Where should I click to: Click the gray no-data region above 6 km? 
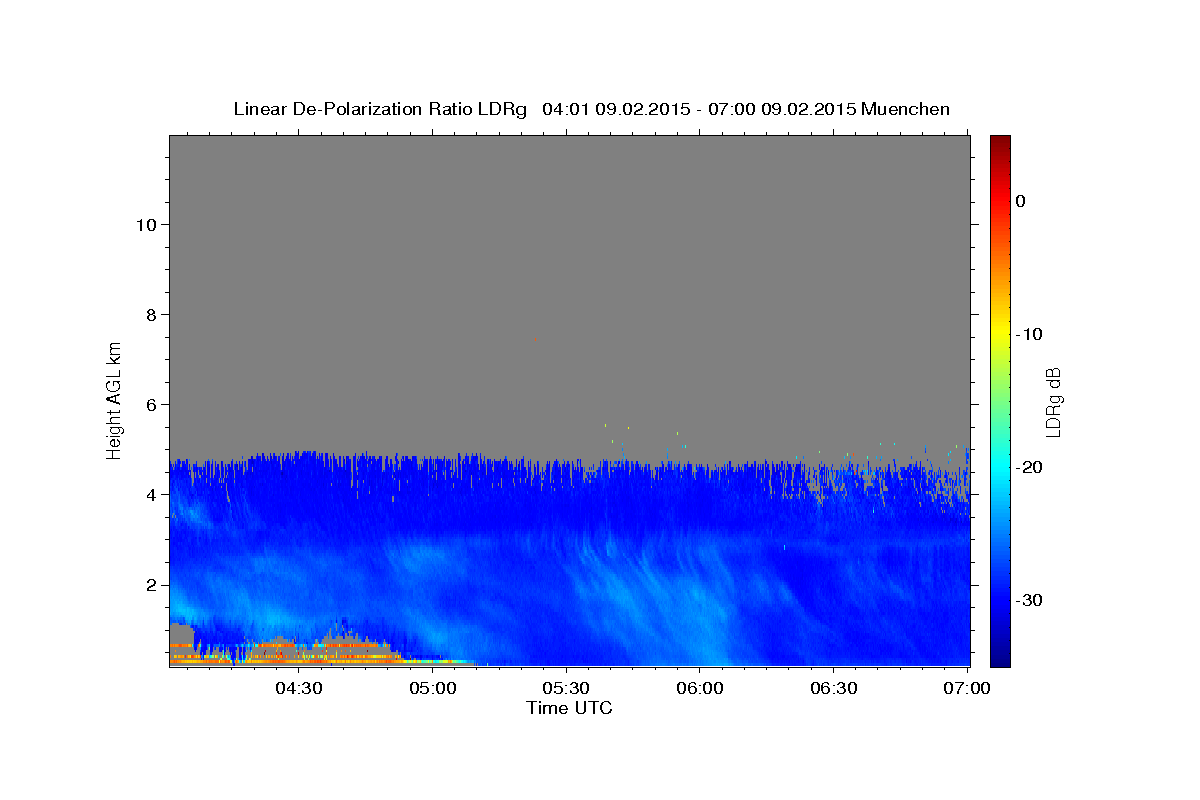pyautogui.click(x=569, y=270)
